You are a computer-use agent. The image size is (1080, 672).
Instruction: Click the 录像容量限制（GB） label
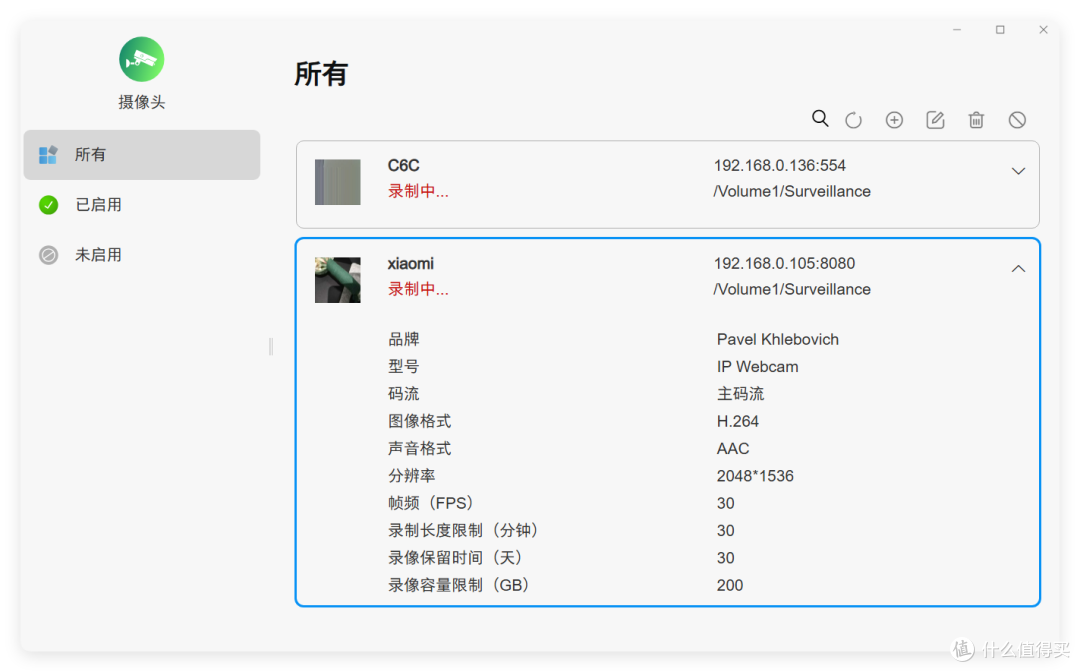pos(461,585)
